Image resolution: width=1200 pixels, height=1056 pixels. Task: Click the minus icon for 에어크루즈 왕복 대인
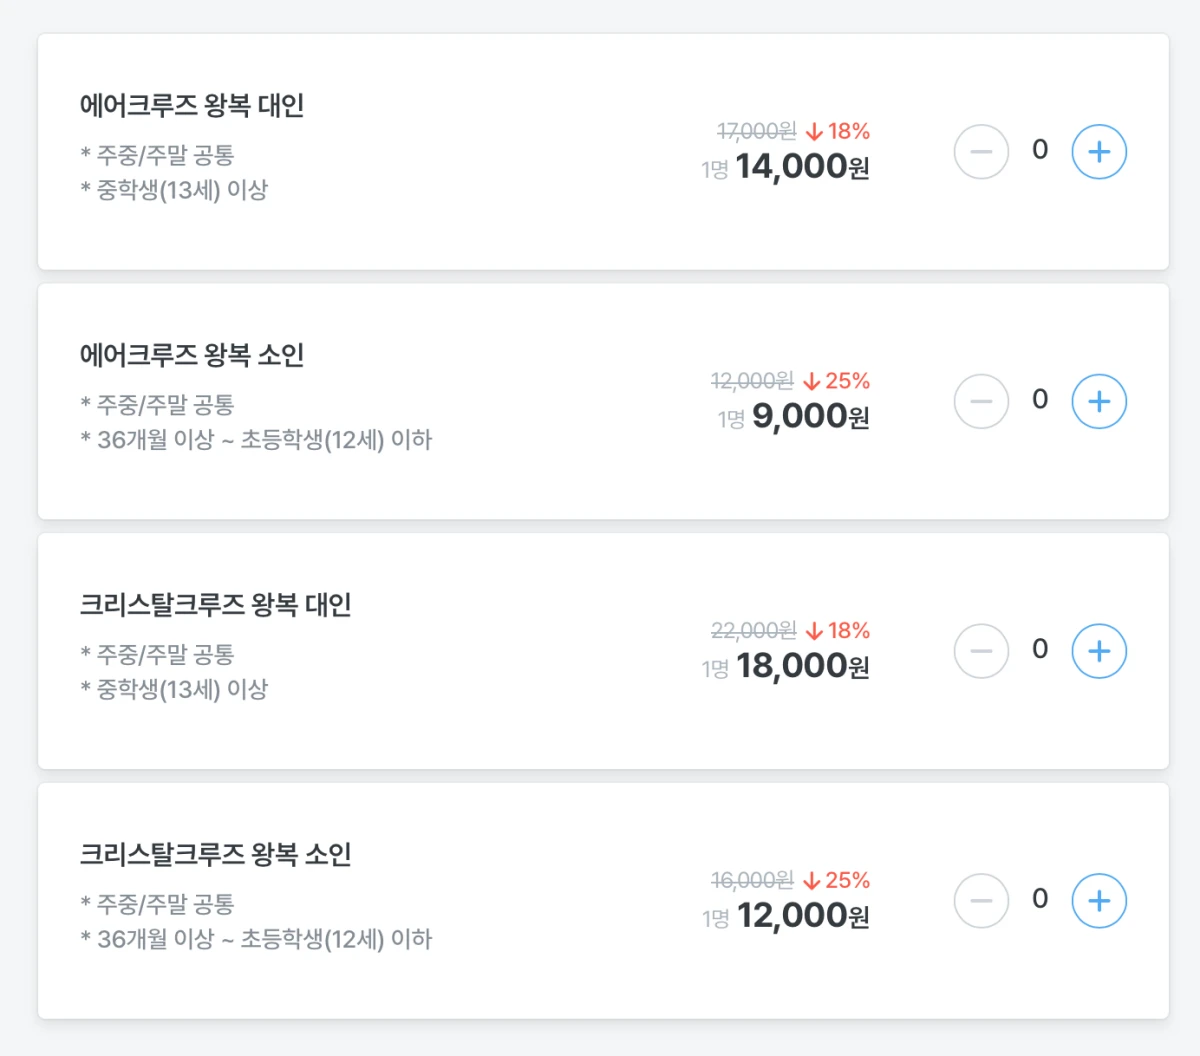[981, 151]
